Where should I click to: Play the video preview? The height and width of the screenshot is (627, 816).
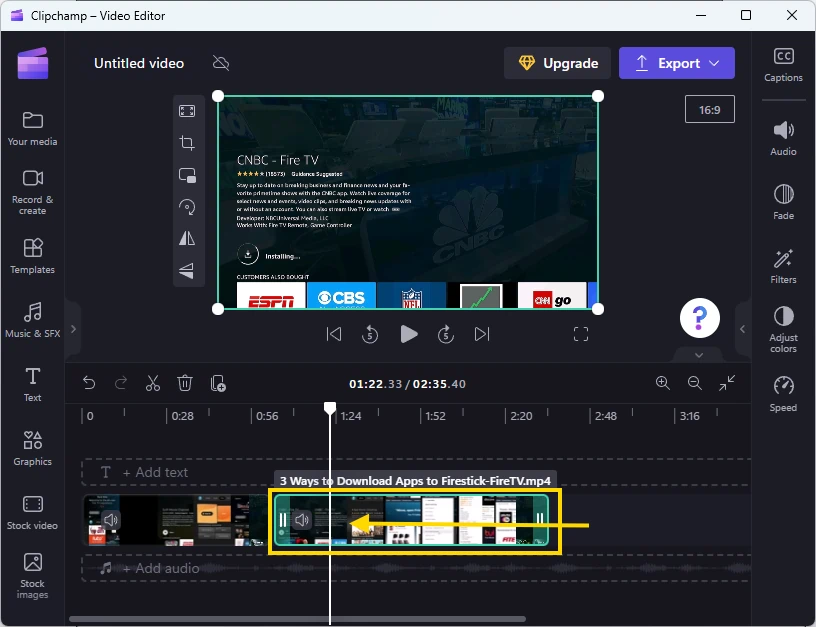pyautogui.click(x=409, y=334)
